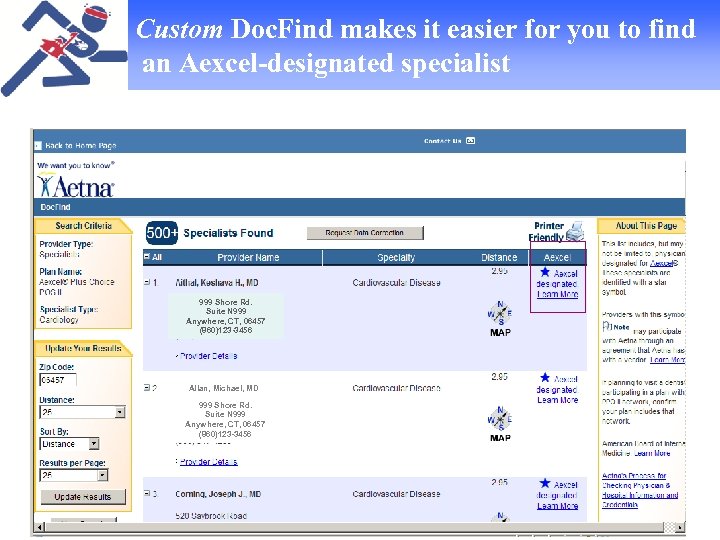Click the horizontal scrollbar left arrow

click(40, 527)
